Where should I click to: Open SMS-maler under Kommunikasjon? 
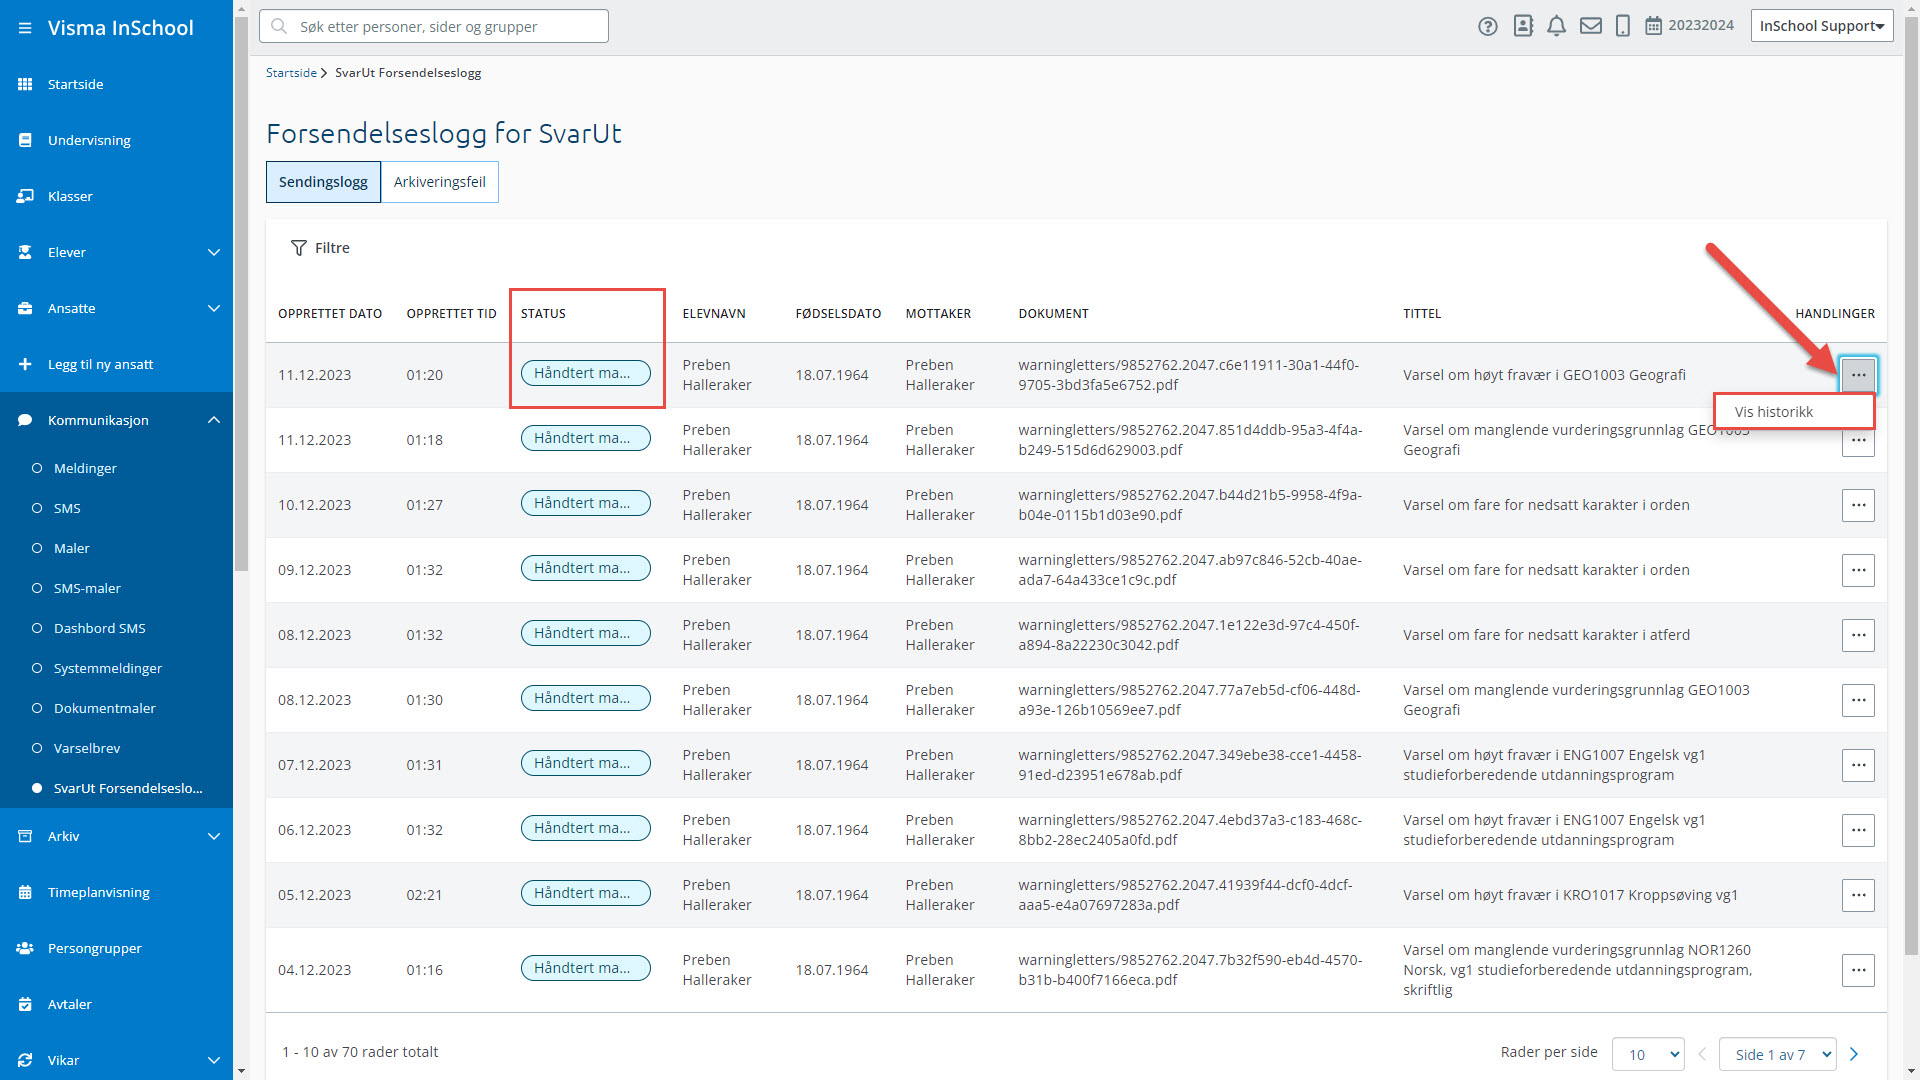tap(116, 588)
